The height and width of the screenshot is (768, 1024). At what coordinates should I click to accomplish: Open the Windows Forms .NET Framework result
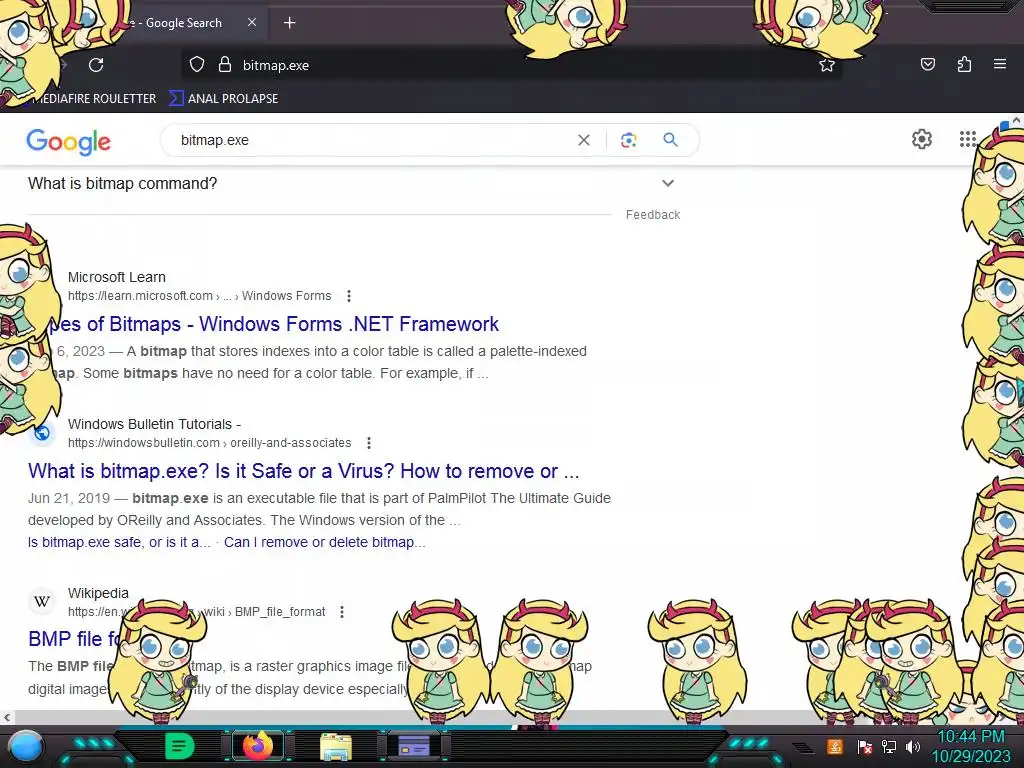[274, 324]
